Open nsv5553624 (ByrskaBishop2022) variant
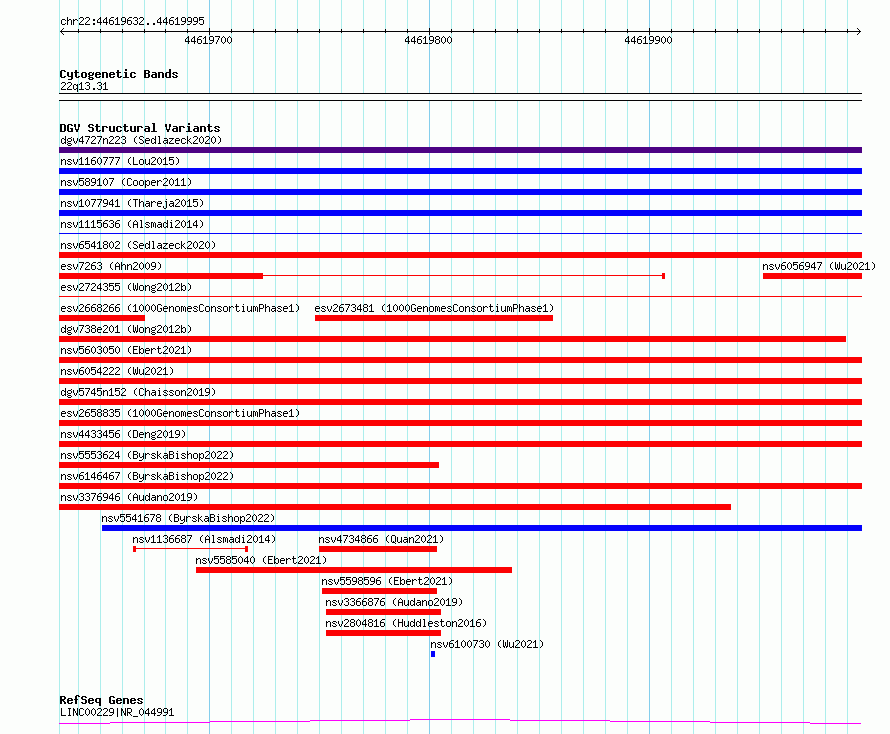The height and width of the screenshot is (734, 890). [147, 455]
